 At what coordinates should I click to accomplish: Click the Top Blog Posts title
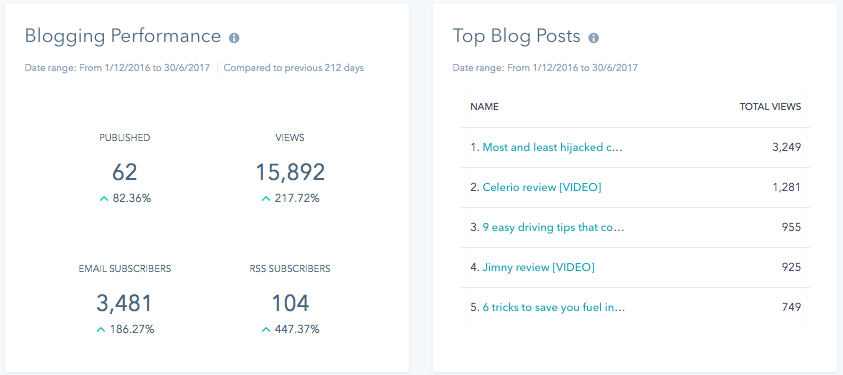coord(517,36)
